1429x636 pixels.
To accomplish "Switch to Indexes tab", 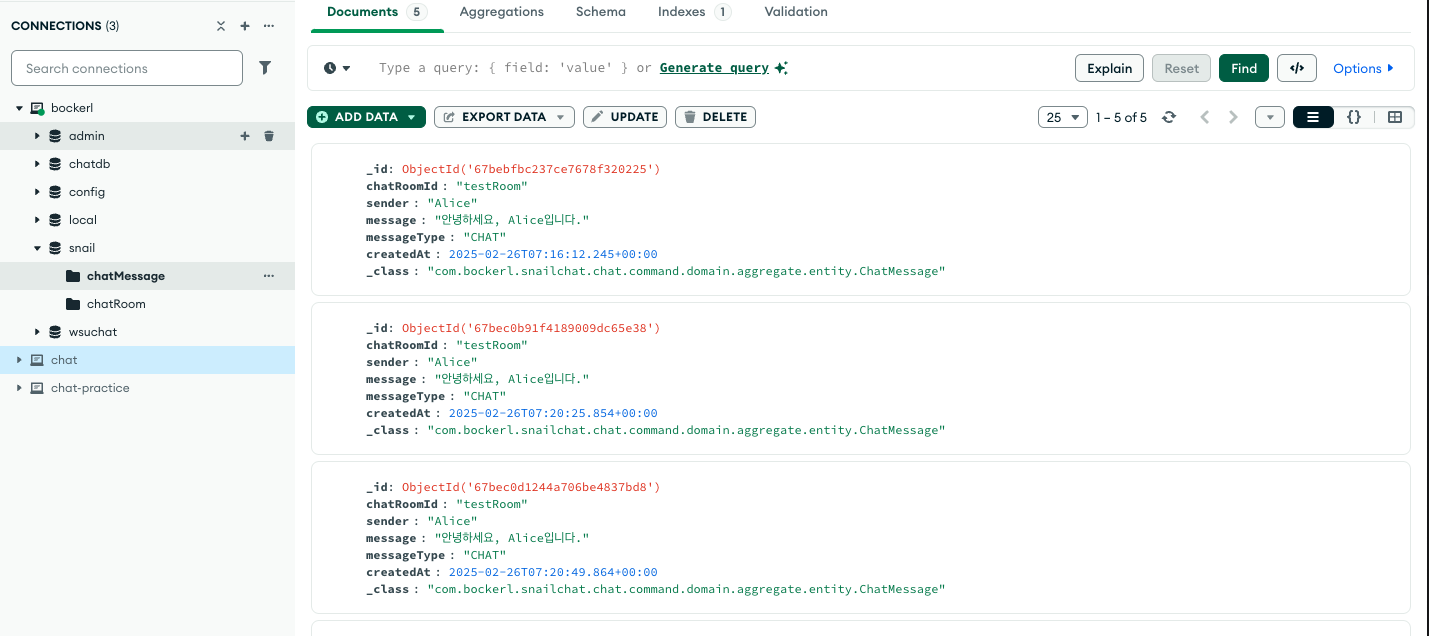I will (x=694, y=12).
